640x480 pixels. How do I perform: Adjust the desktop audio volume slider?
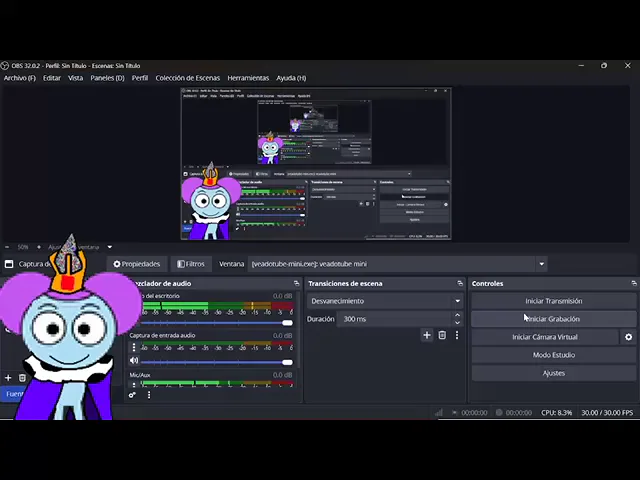pos(217,323)
